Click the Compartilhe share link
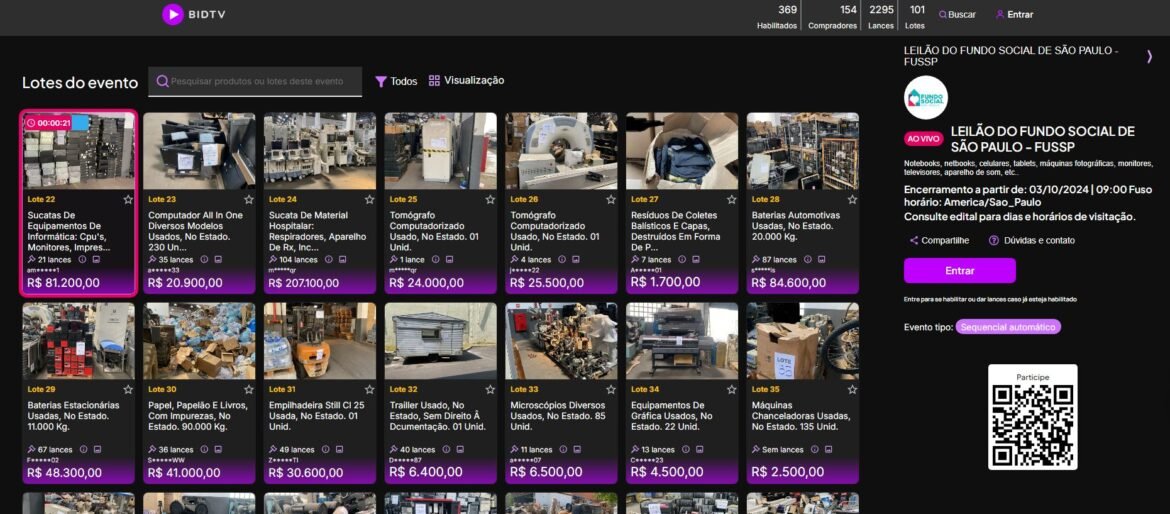The image size is (1170, 514). coord(939,241)
